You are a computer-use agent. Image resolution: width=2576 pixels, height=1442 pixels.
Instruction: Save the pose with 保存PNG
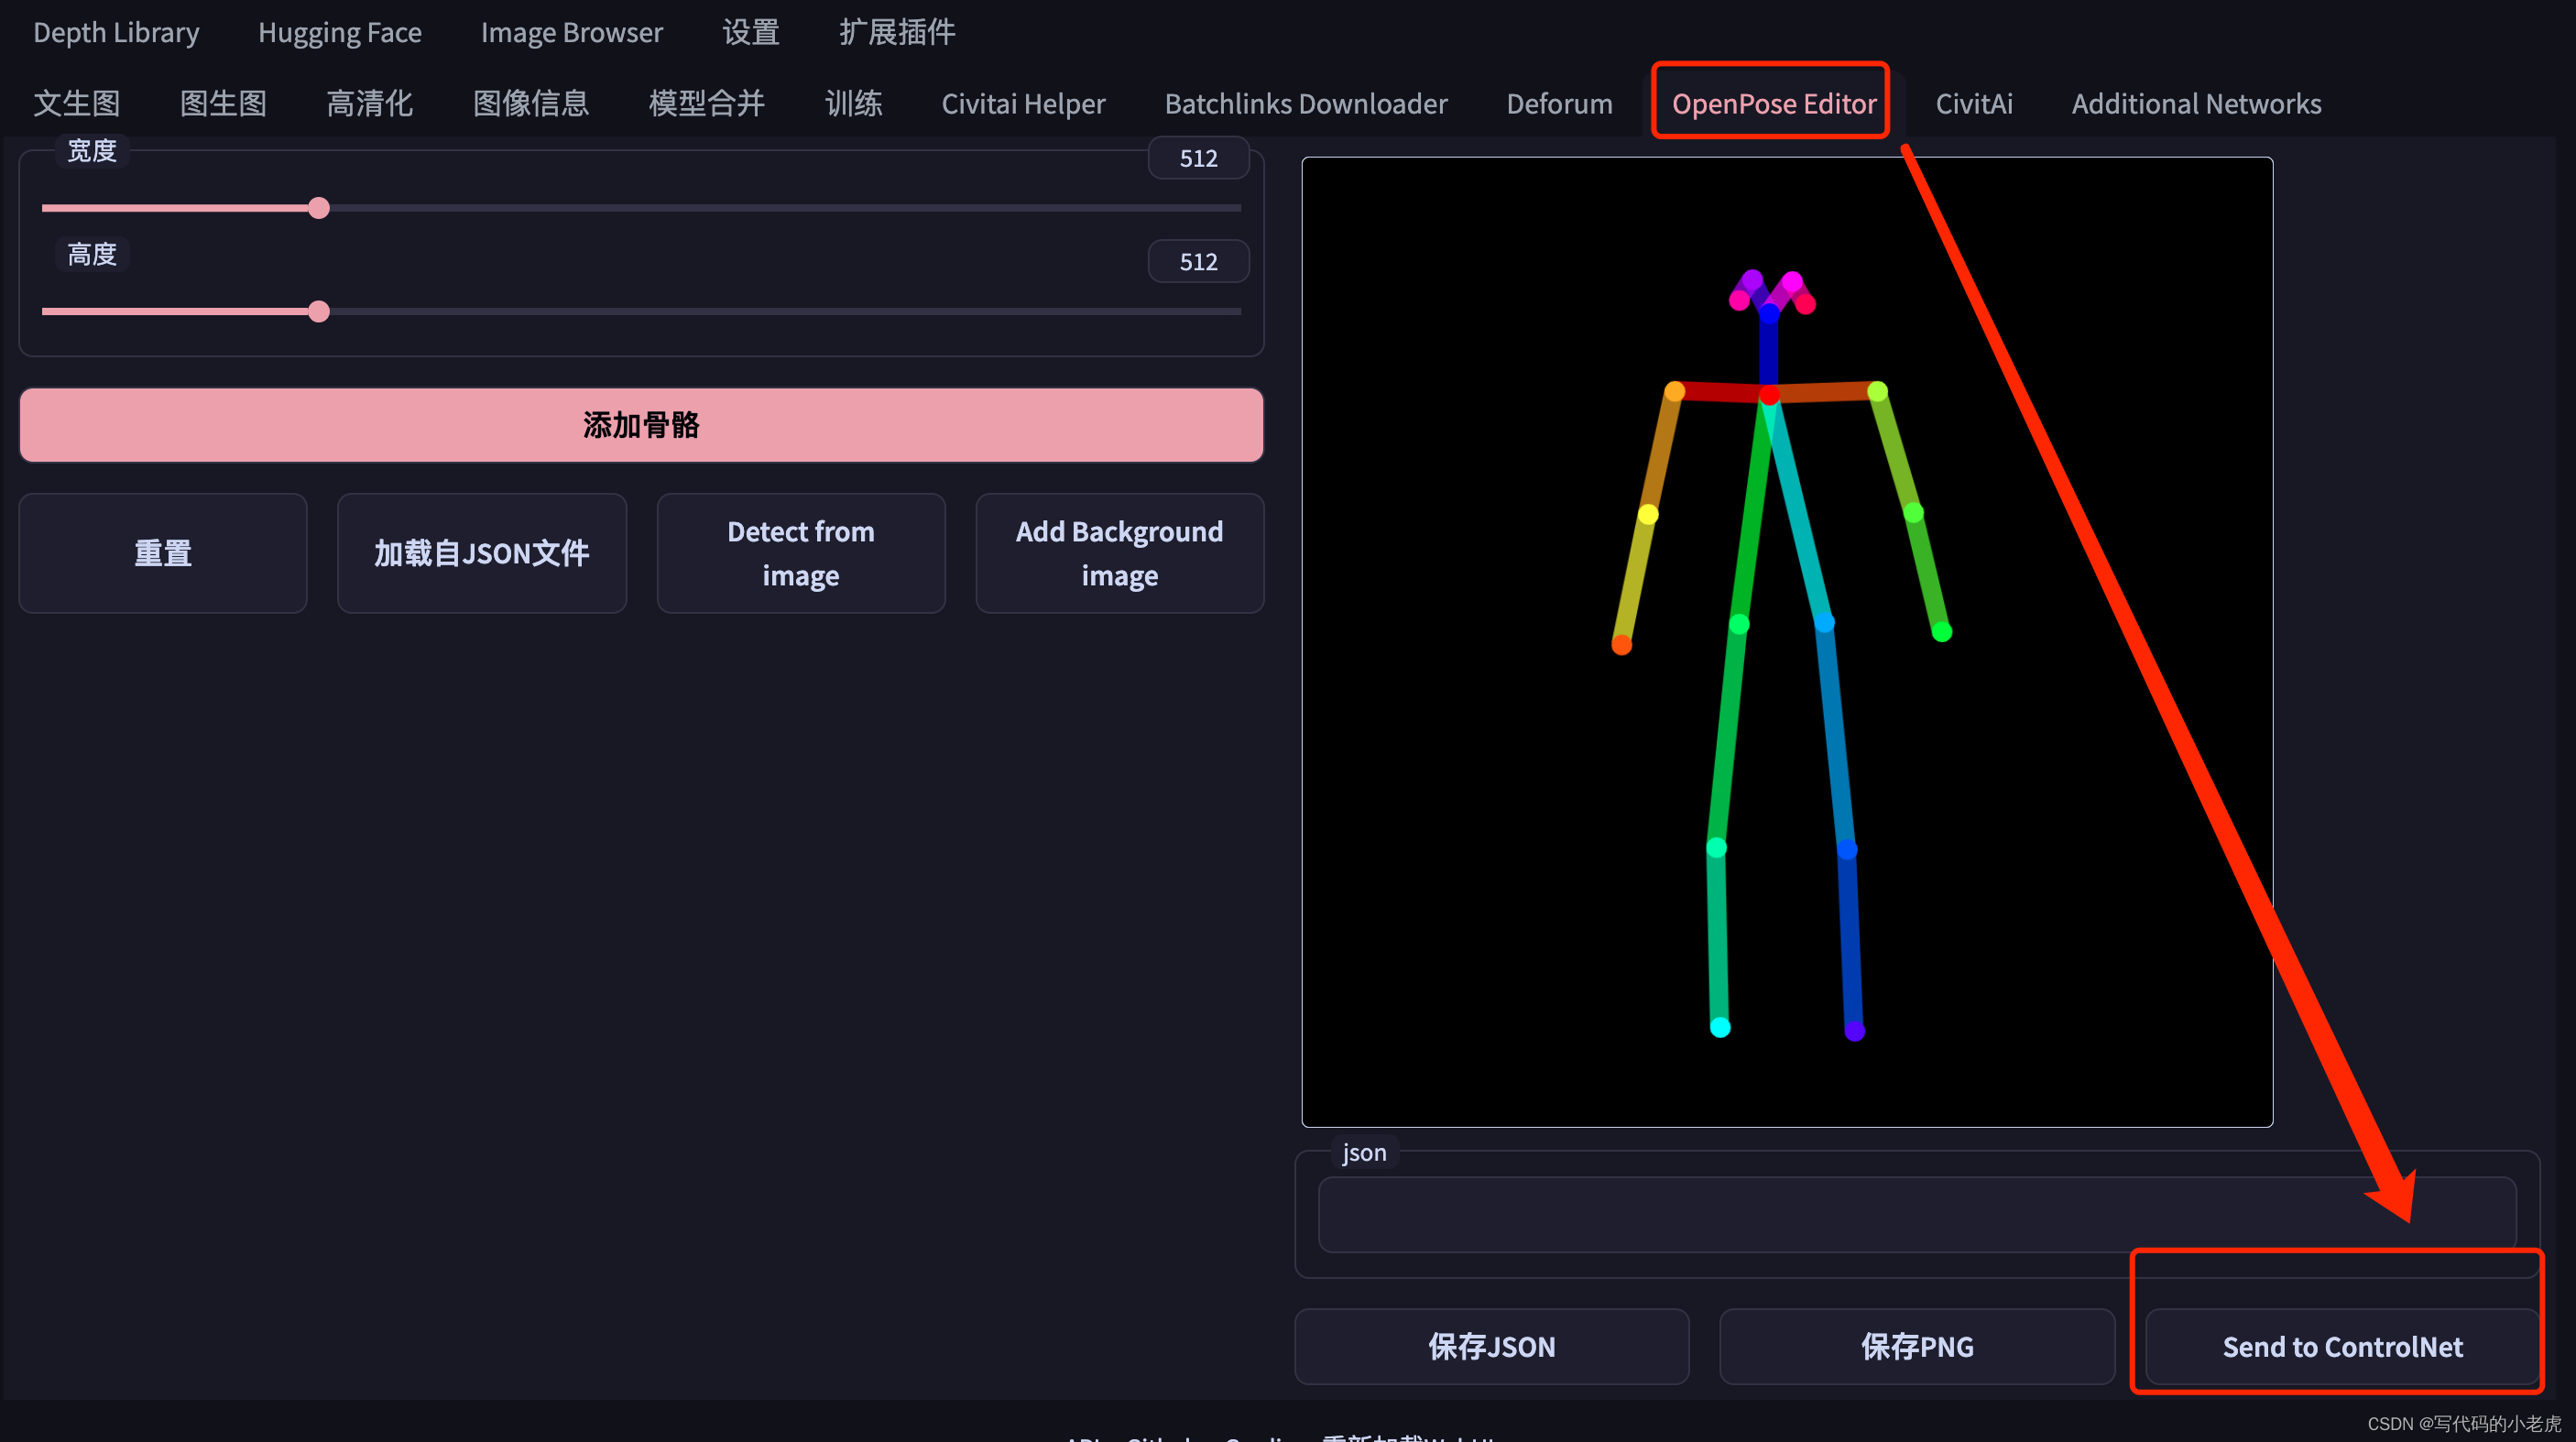pyautogui.click(x=1916, y=1346)
